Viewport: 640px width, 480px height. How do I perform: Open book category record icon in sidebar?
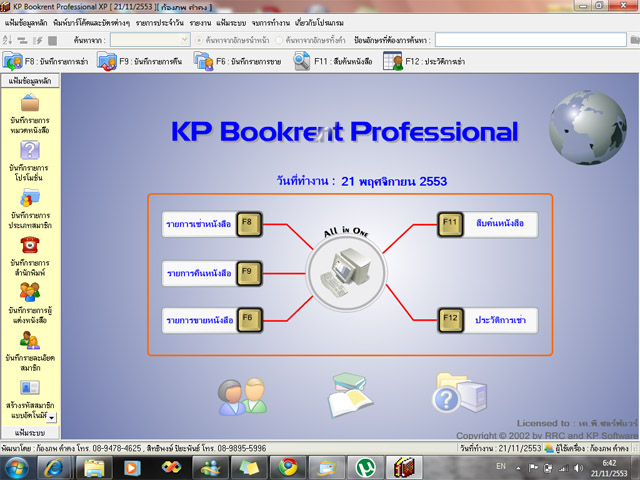click(x=30, y=103)
